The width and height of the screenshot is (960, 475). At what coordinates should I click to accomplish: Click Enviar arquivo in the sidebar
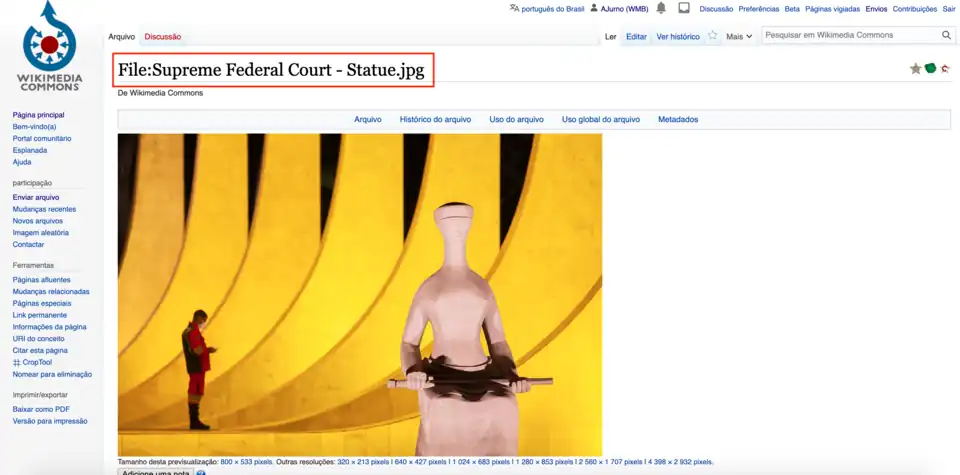pyautogui.click(x=35, y=198)
